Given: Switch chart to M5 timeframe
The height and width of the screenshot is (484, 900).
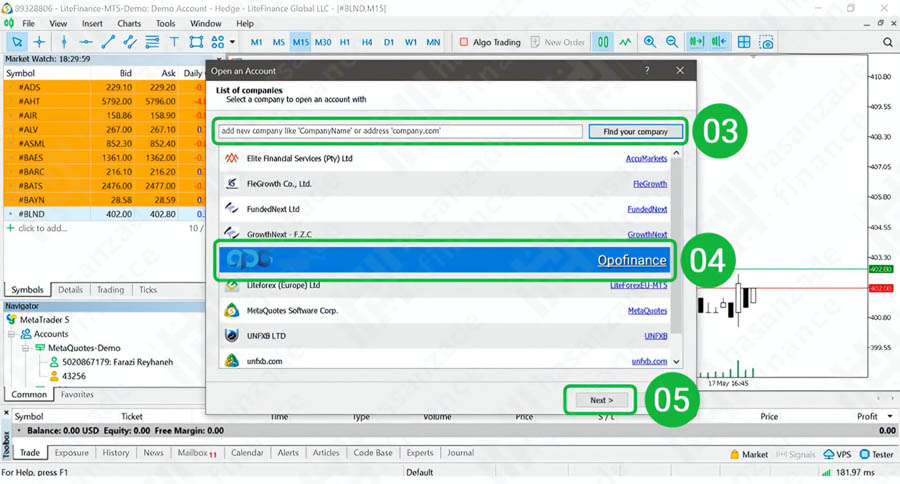Looking at the screenshot, I should tap(278, 42).
